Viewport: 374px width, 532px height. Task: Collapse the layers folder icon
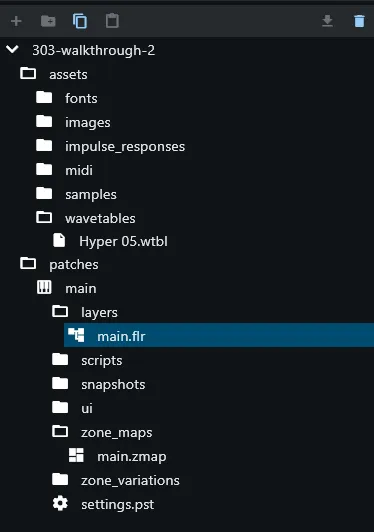60,311
